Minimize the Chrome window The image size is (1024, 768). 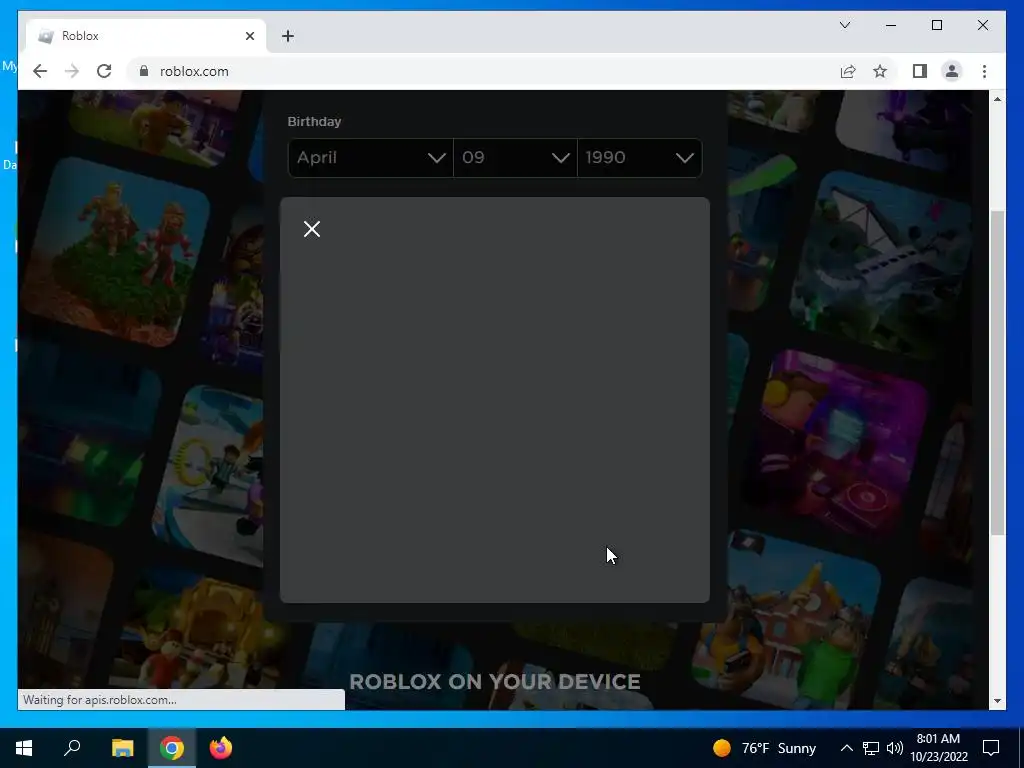(x=891, y=25)
